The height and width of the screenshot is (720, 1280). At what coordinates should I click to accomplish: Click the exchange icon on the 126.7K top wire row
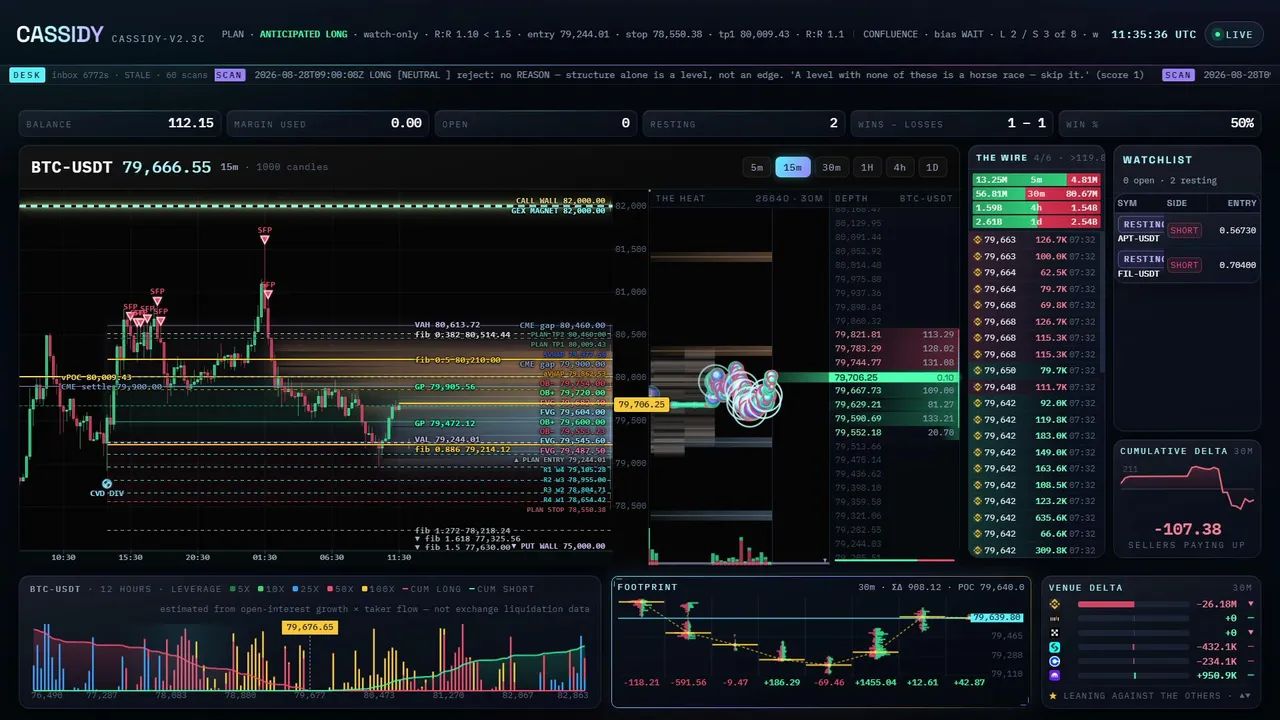pos(977,240)
